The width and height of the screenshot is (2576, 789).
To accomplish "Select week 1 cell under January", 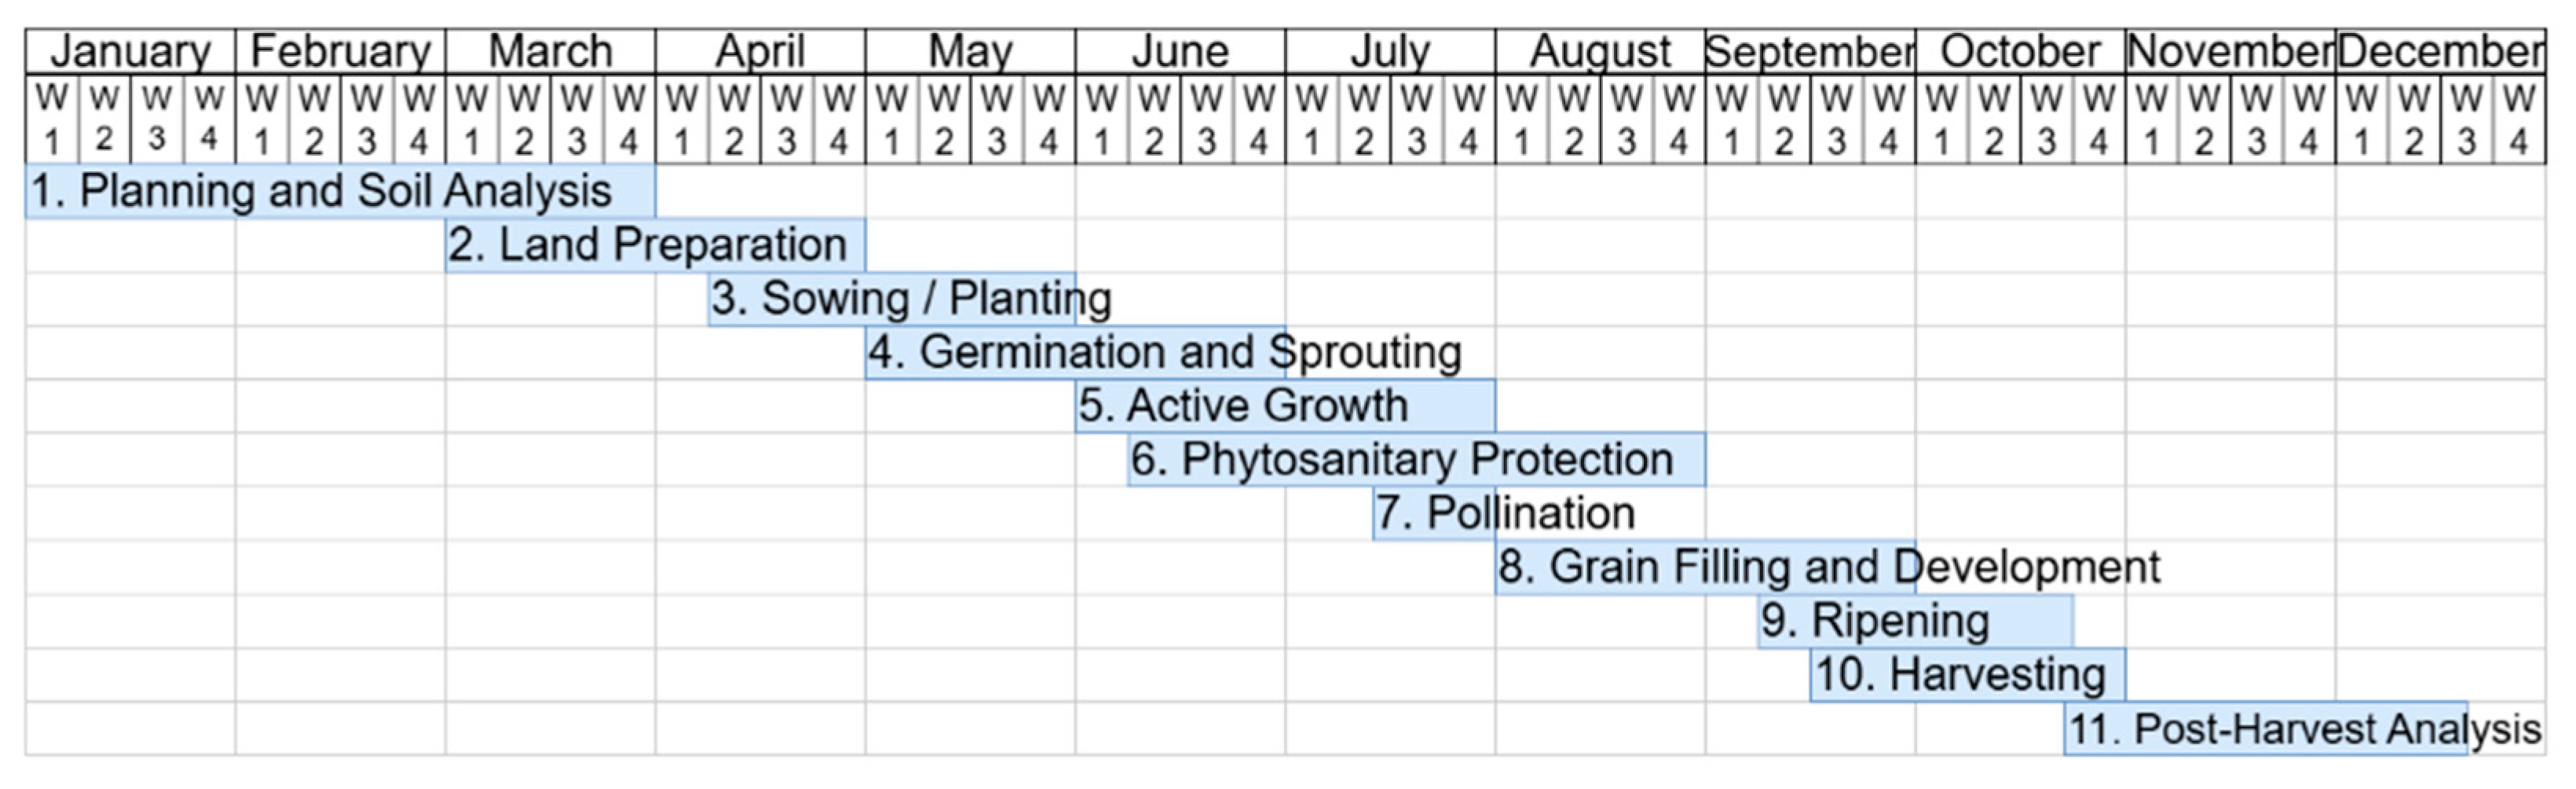I will (52, 119).
